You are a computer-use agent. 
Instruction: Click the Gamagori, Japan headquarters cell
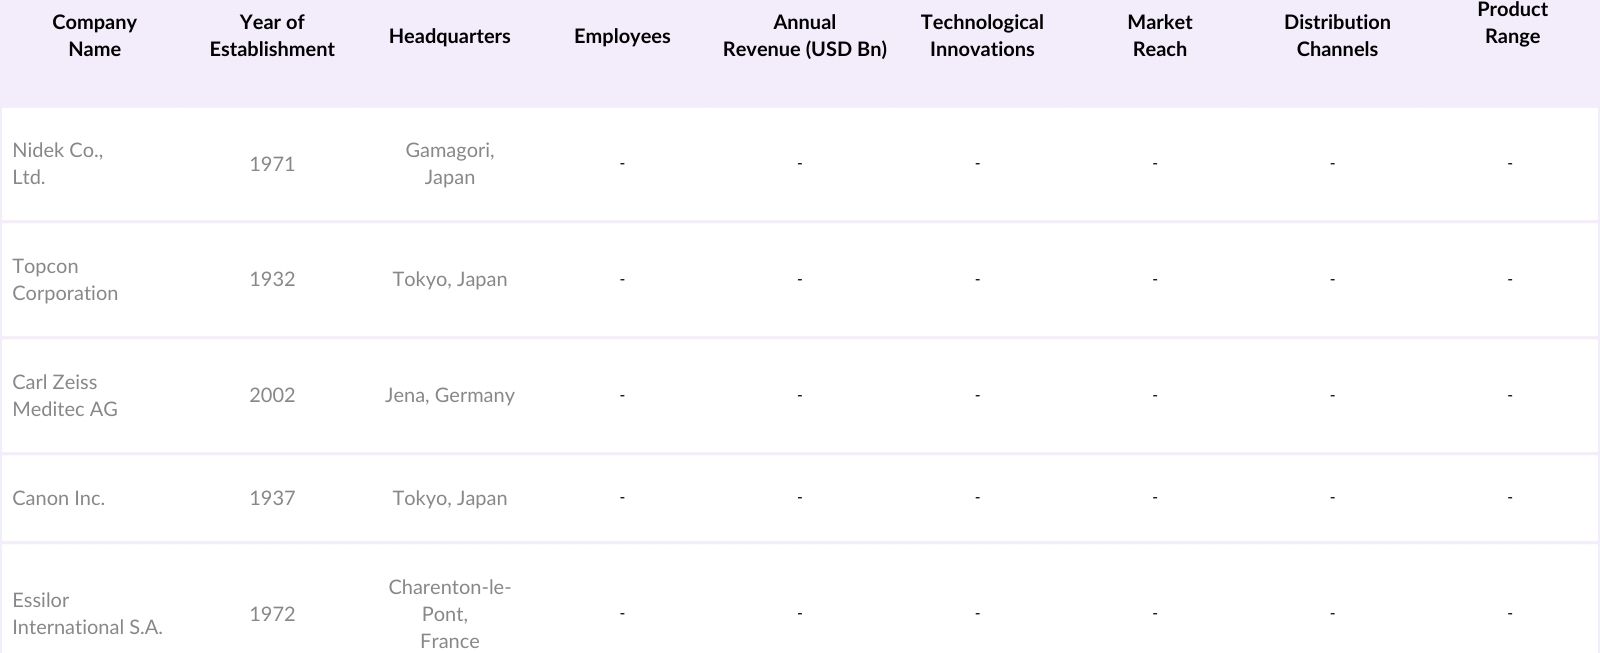click(449, 164)
